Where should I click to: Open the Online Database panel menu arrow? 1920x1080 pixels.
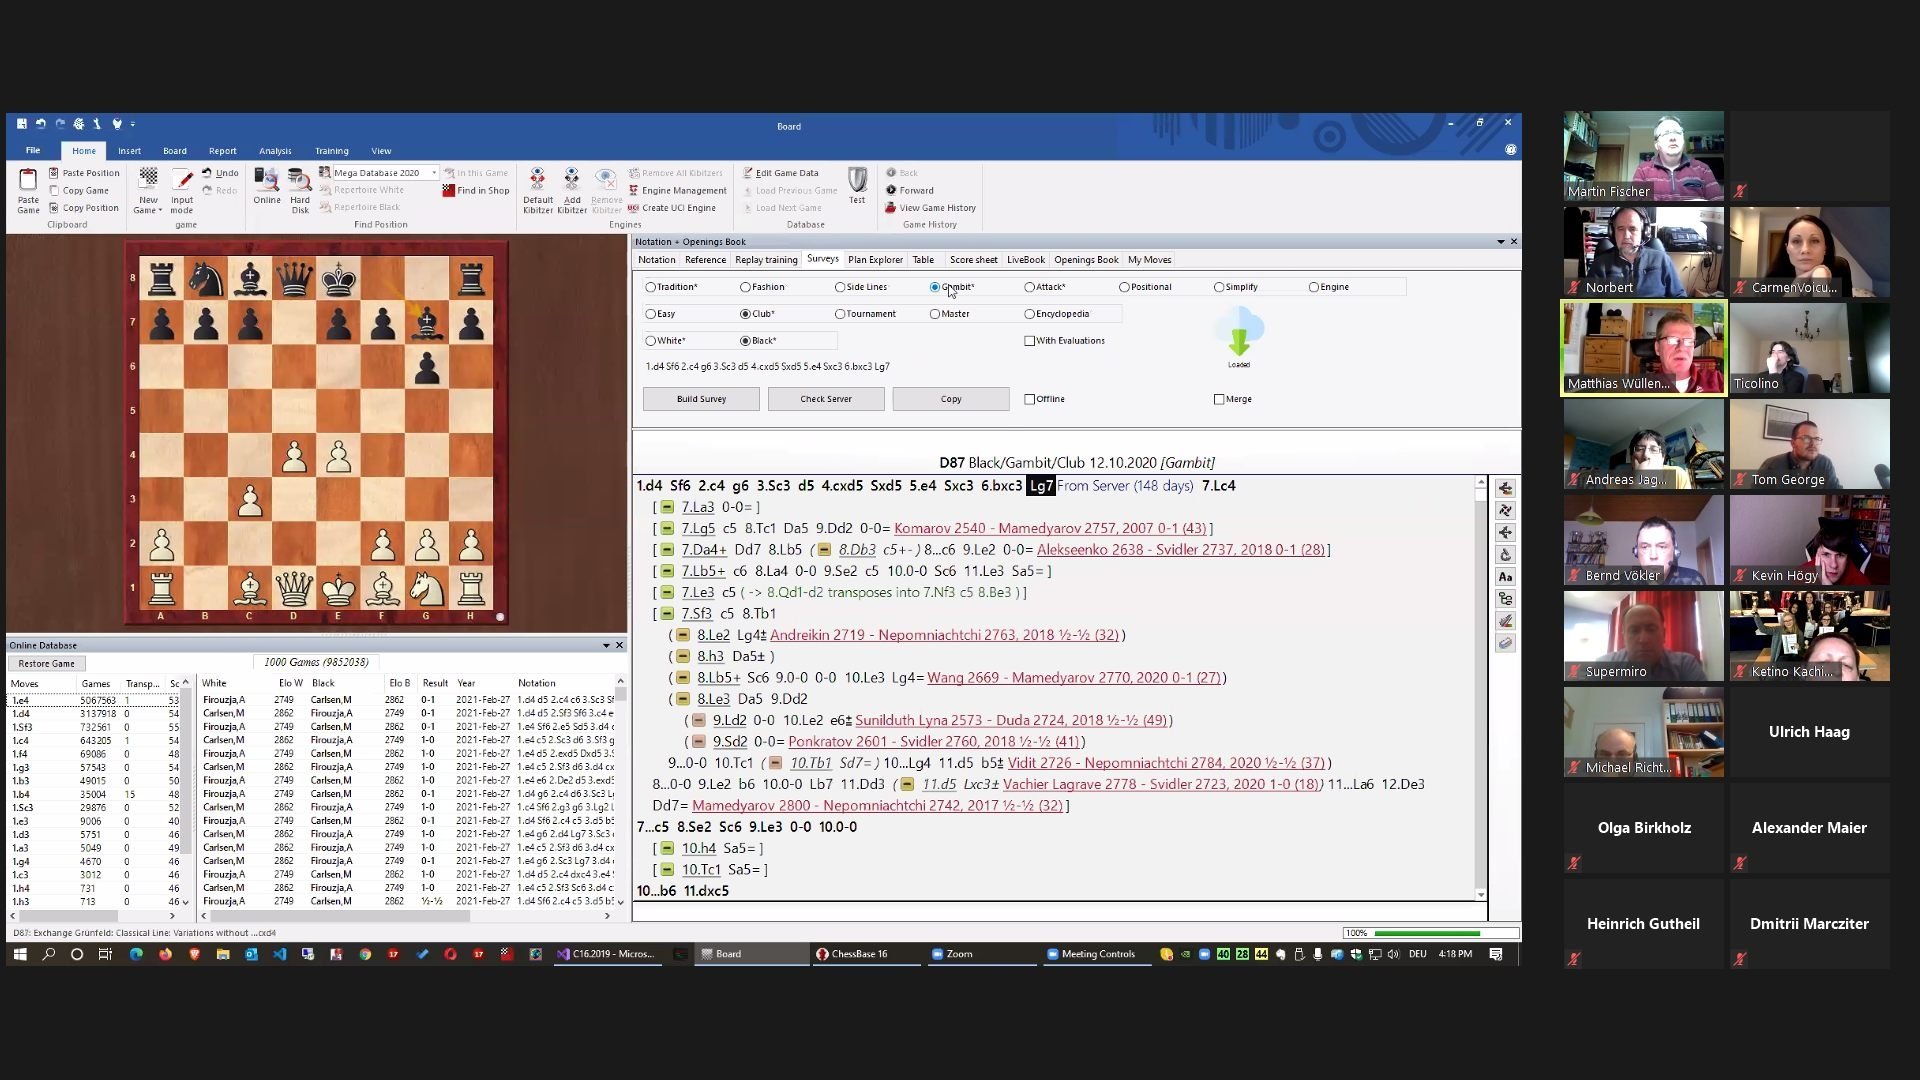click(606, 646)
